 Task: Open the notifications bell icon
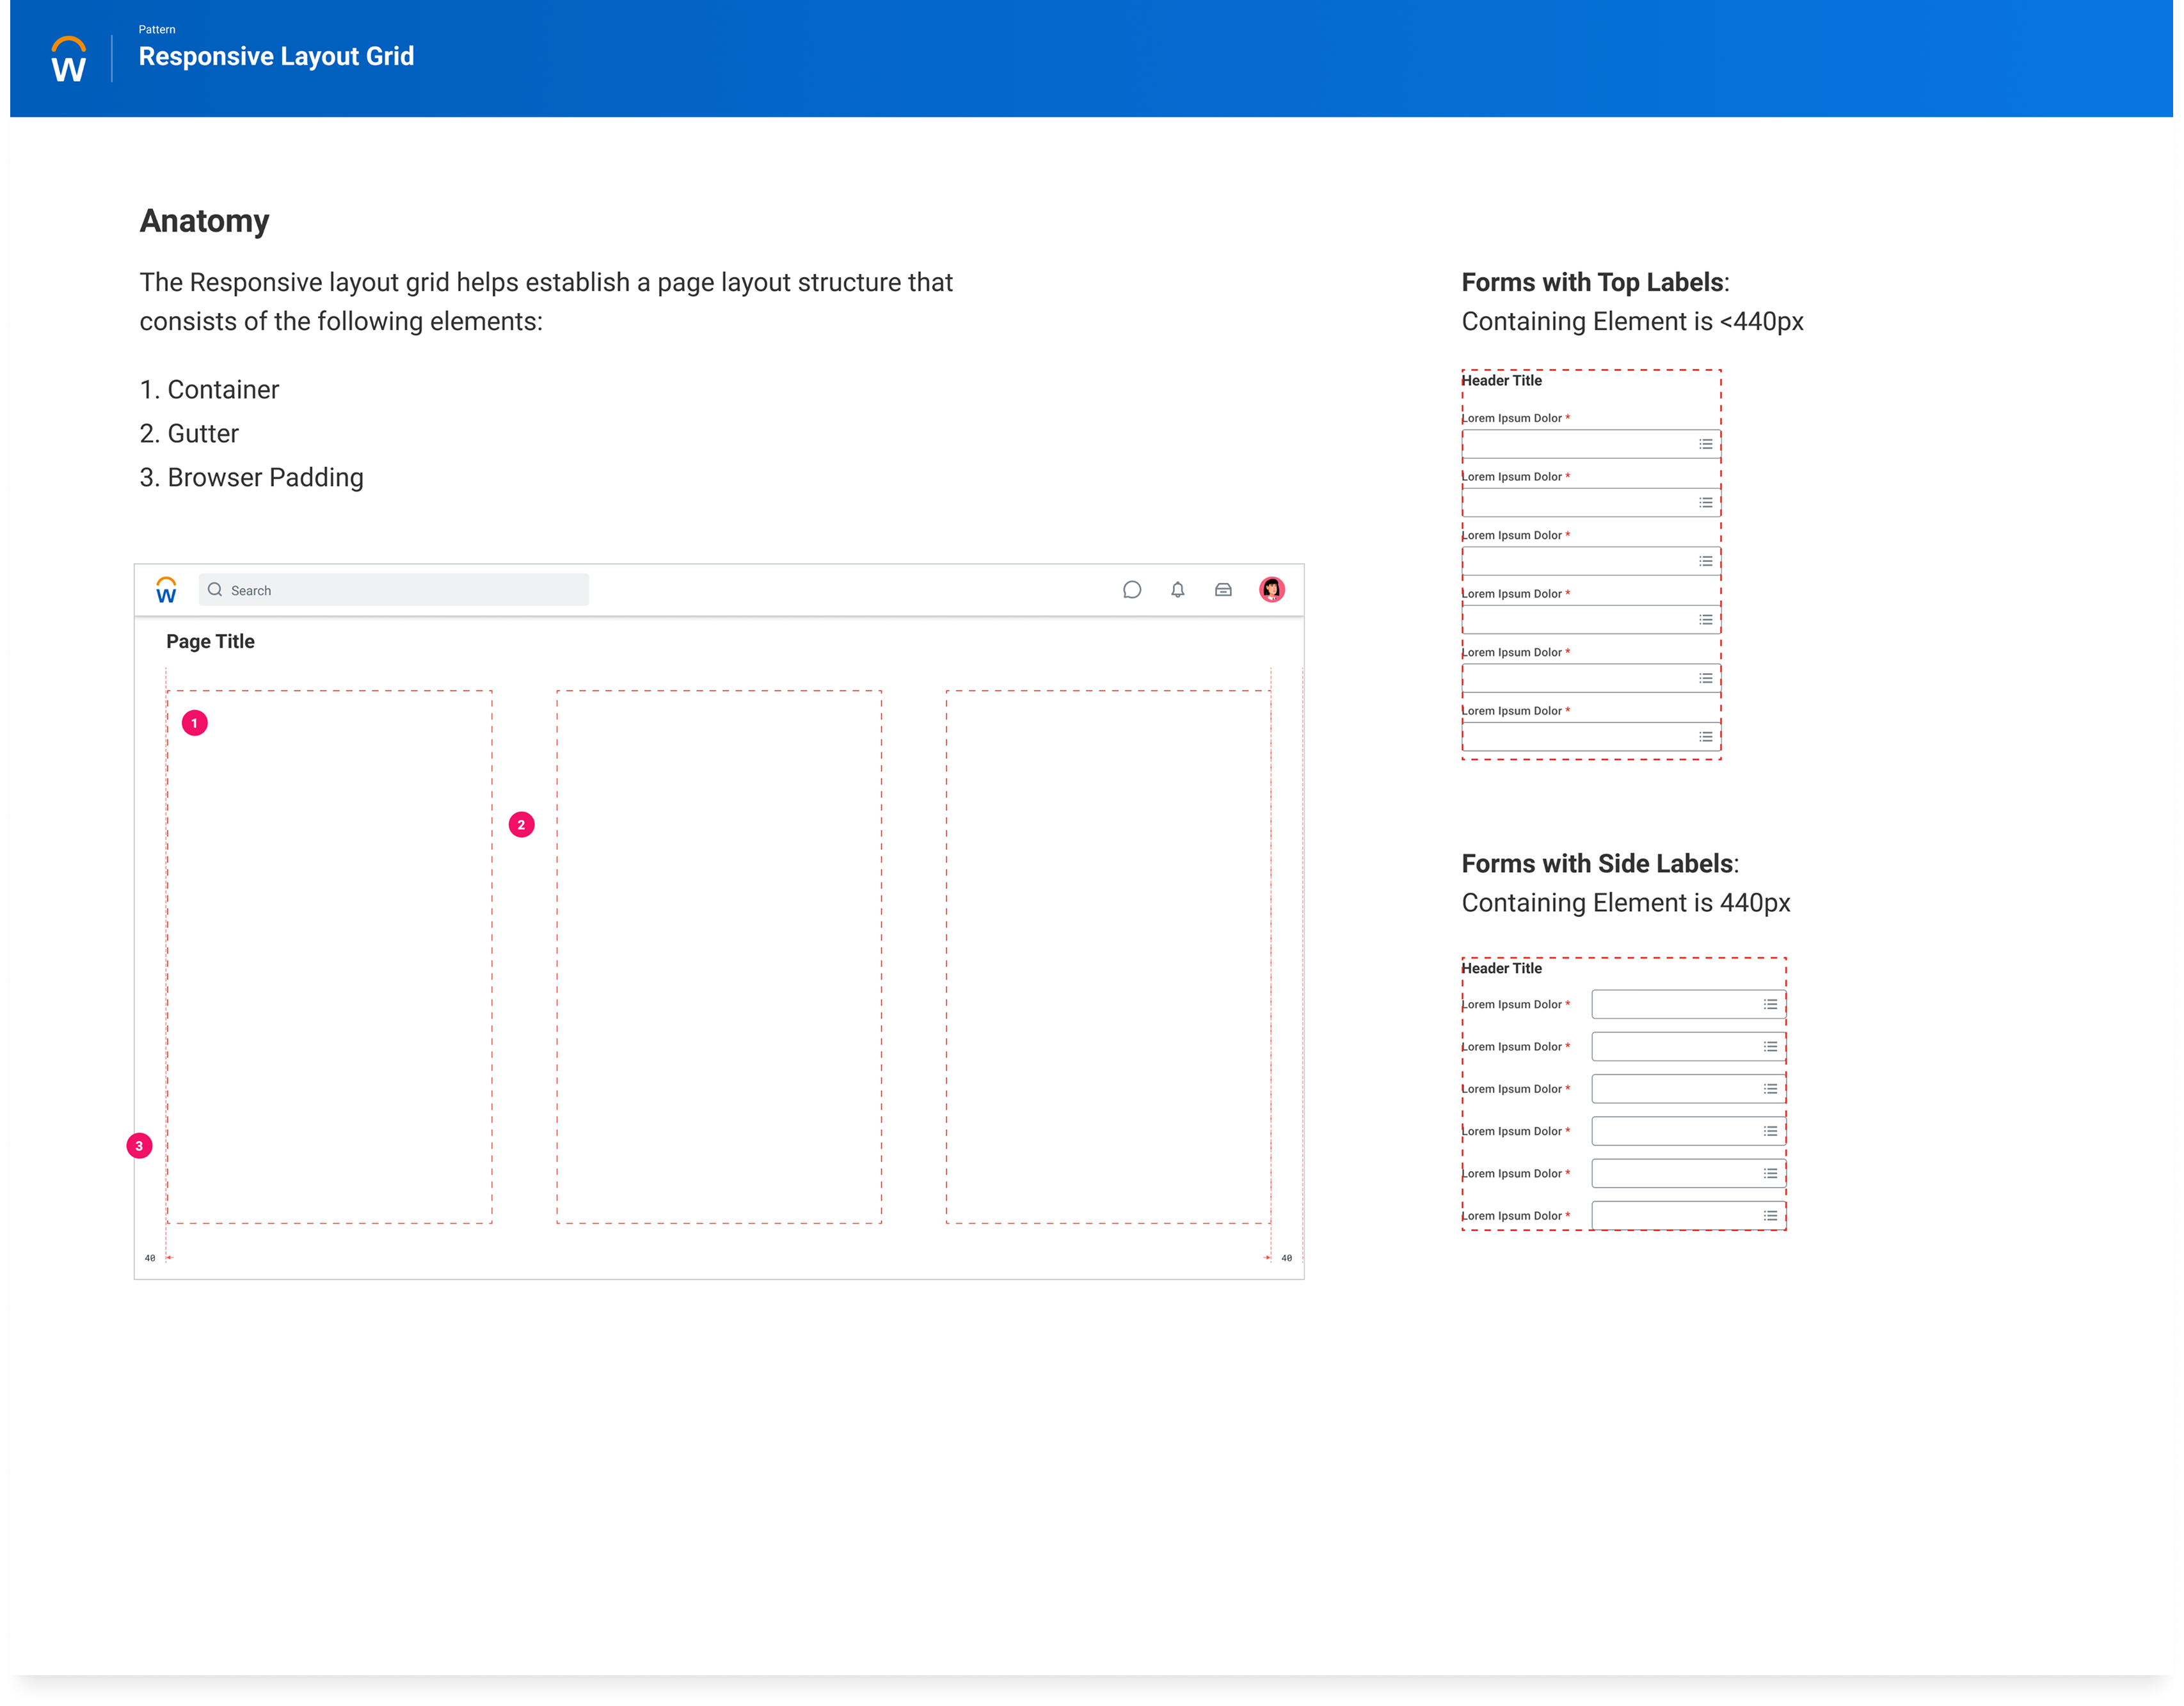[x=1177, y=589]
